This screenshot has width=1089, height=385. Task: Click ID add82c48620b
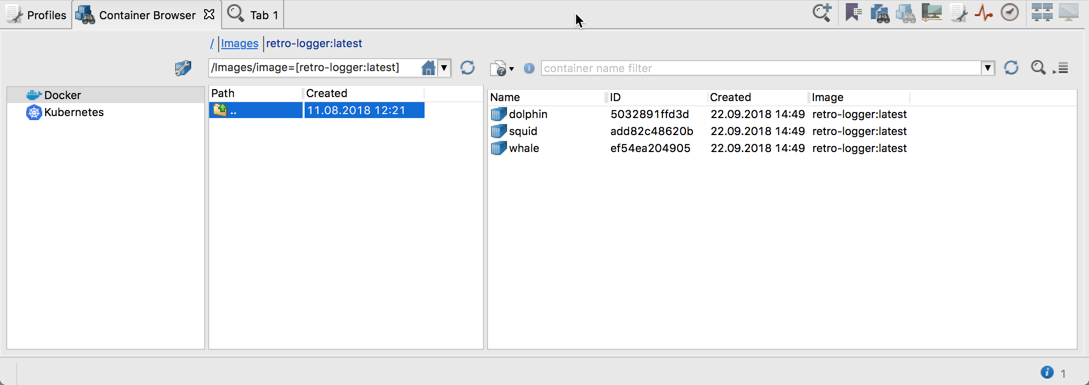point(651,131)
